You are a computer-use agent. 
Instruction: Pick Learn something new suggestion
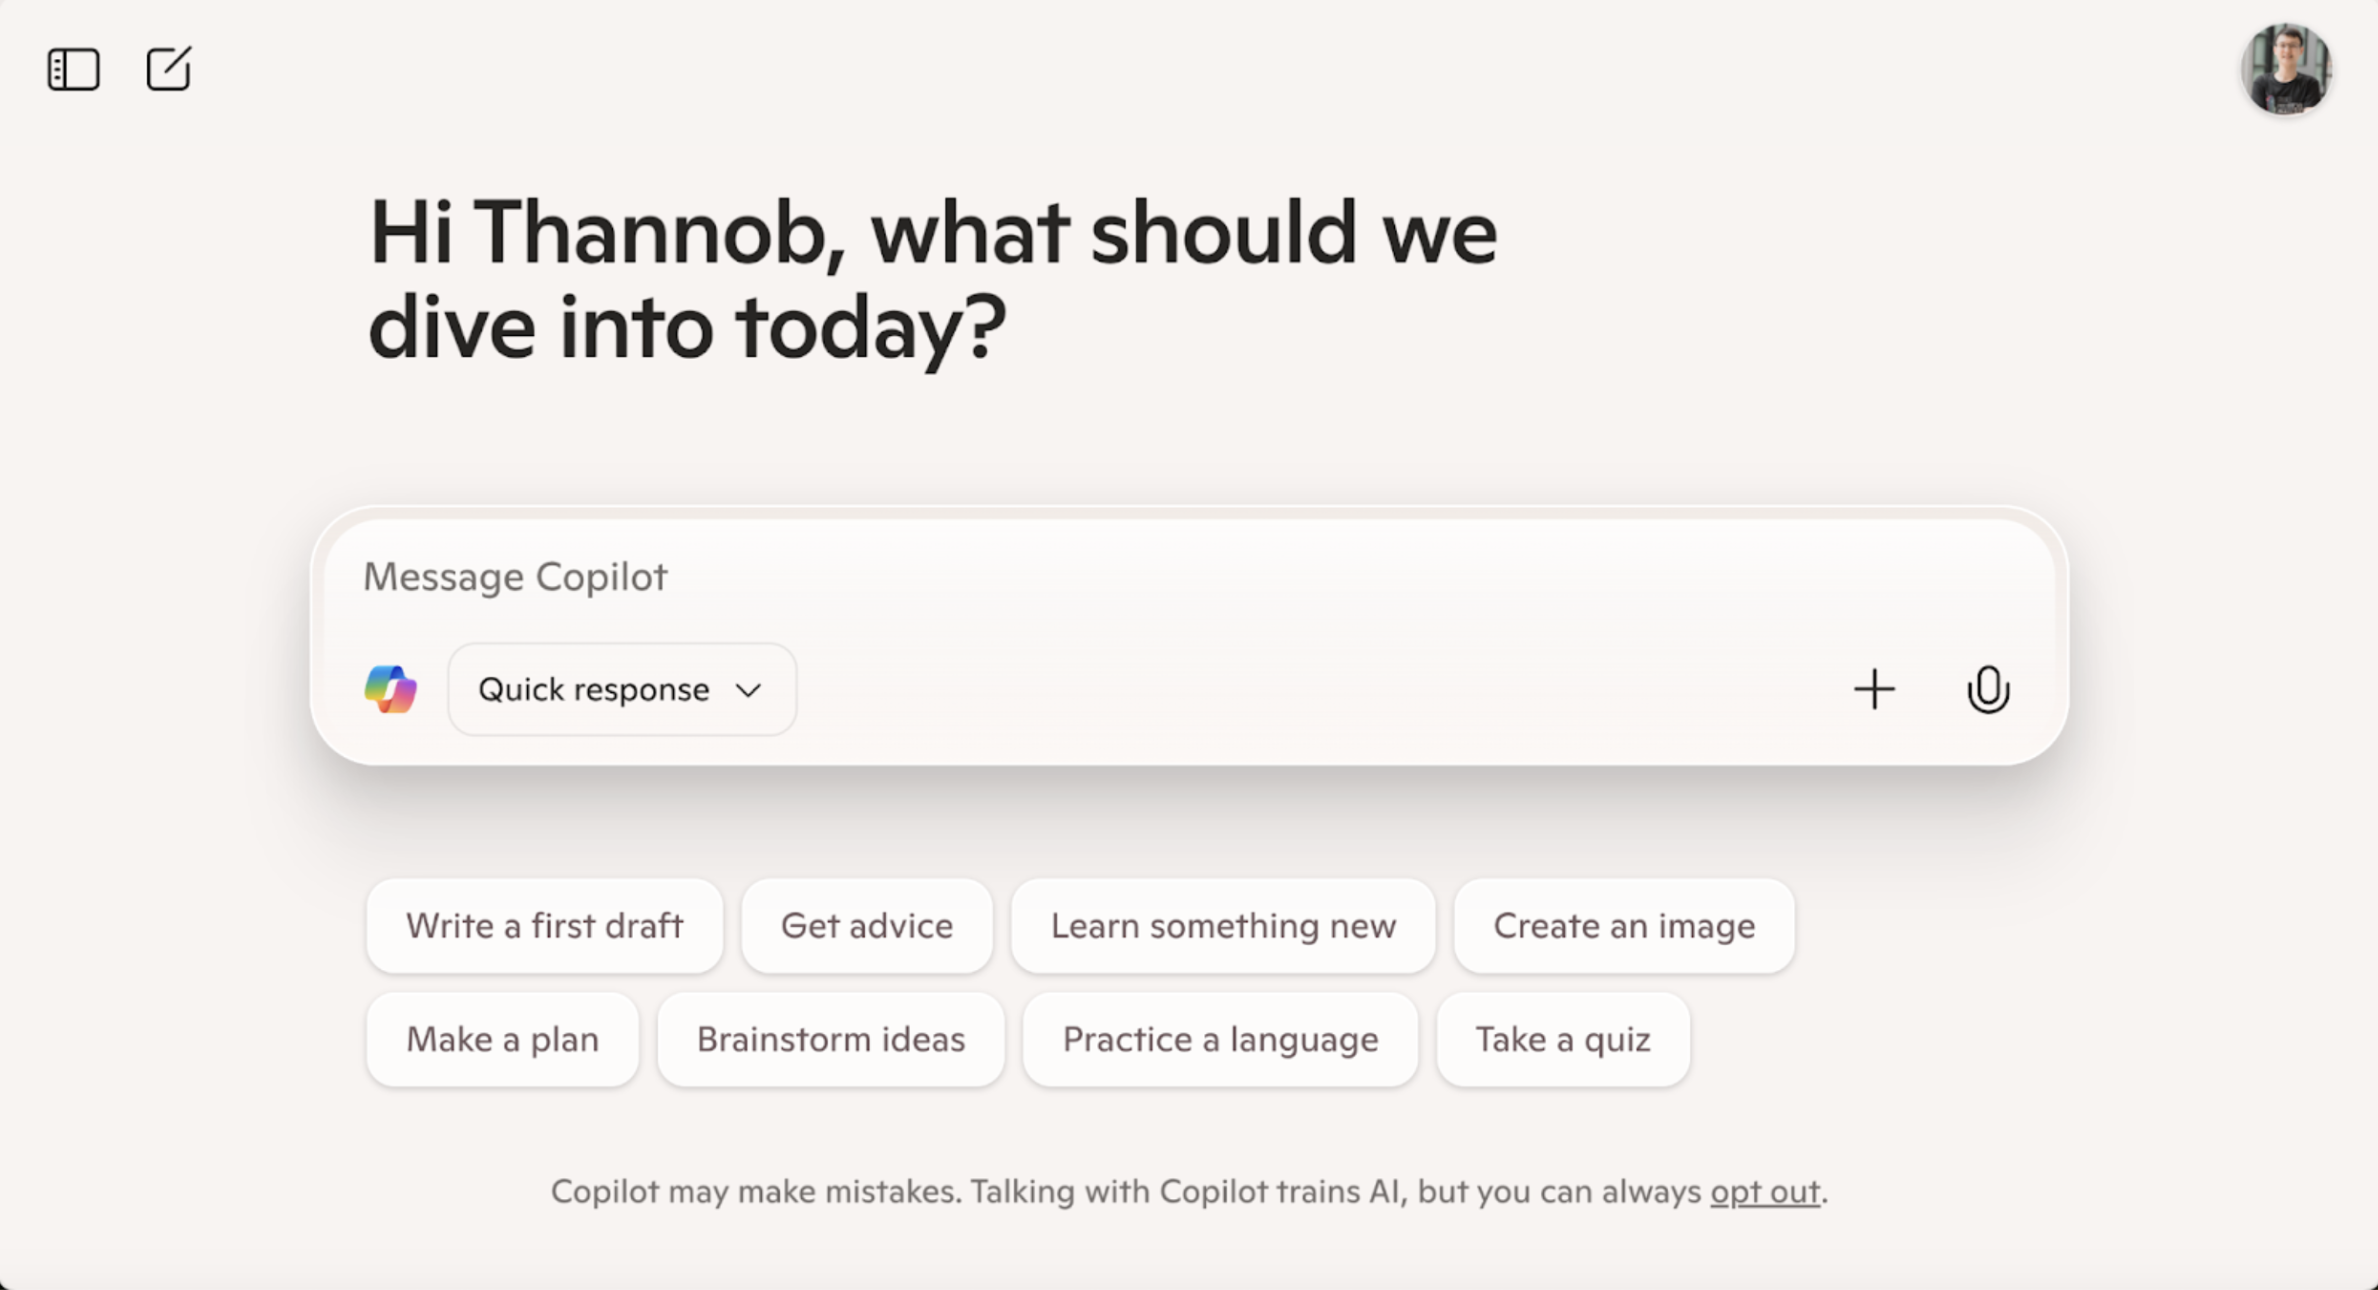(1223, 926)
